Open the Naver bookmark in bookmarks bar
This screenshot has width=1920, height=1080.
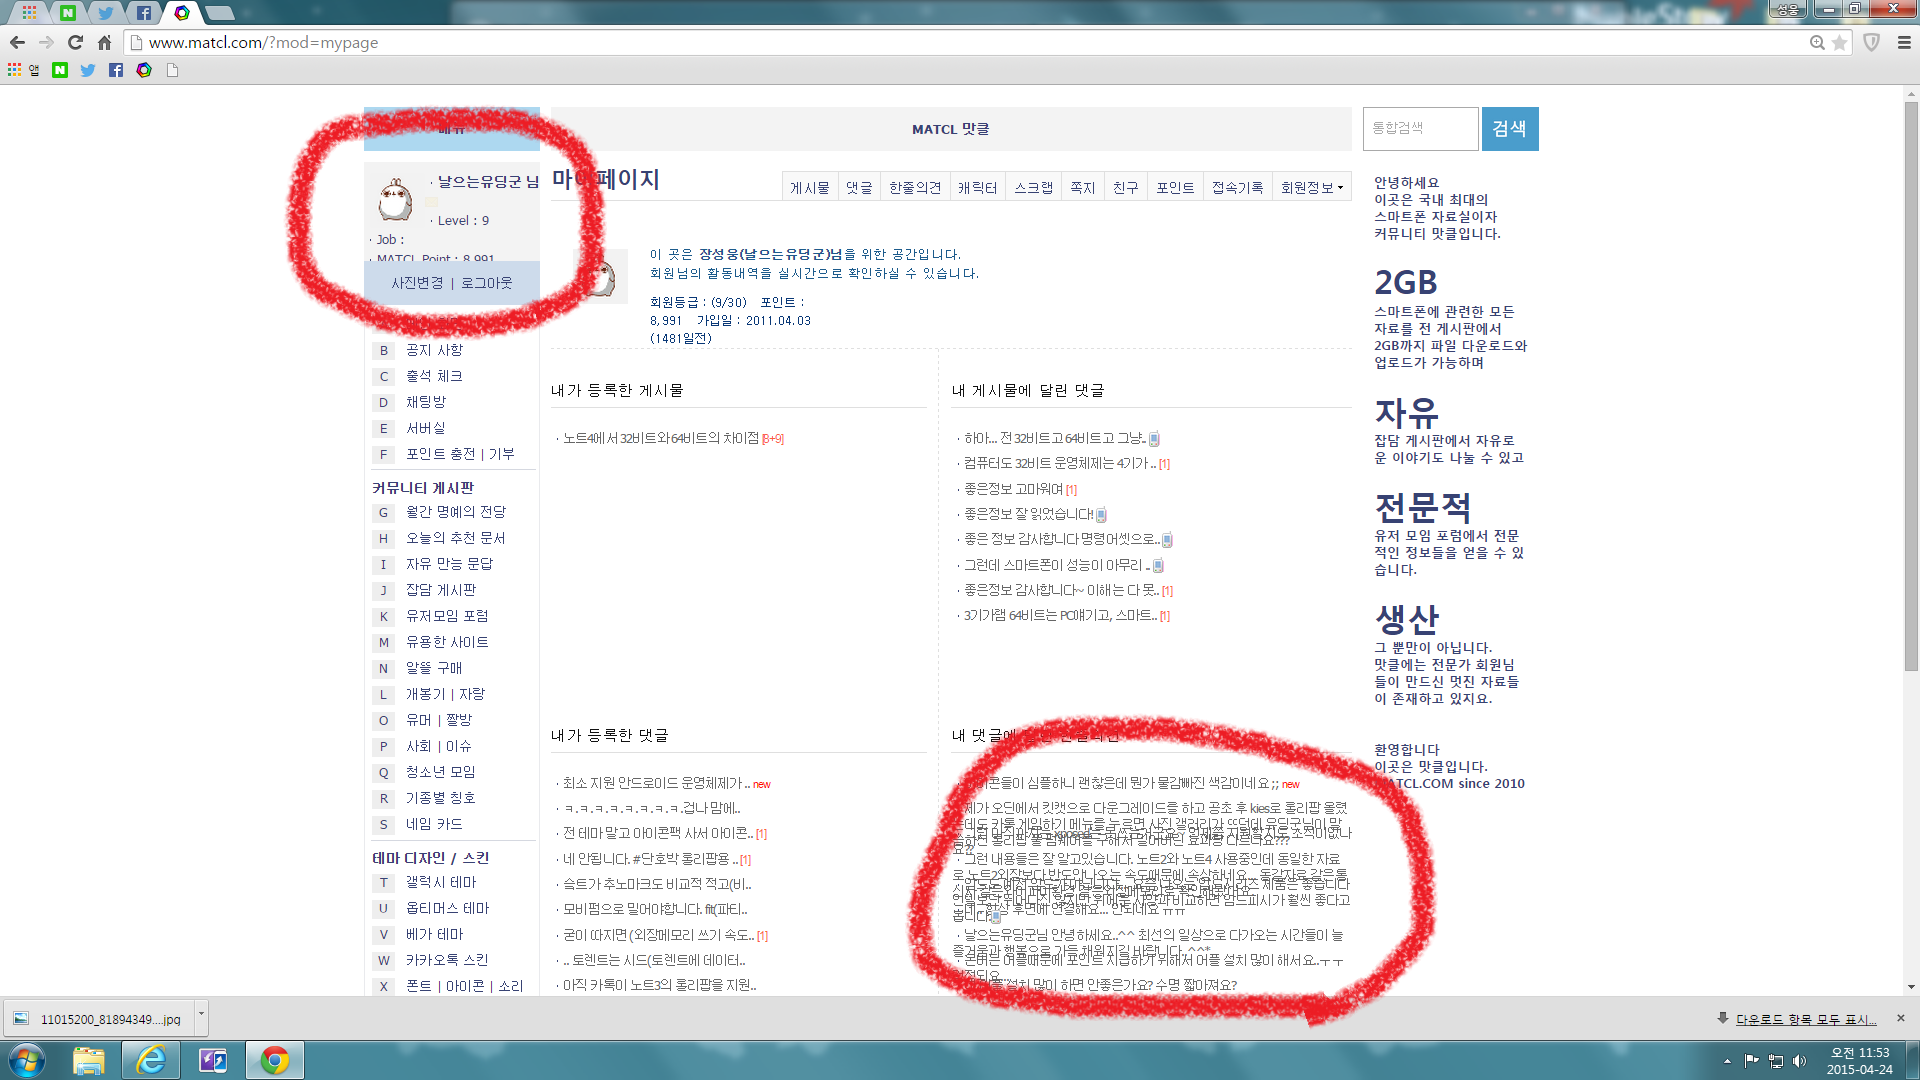click(x=60, y=70)
